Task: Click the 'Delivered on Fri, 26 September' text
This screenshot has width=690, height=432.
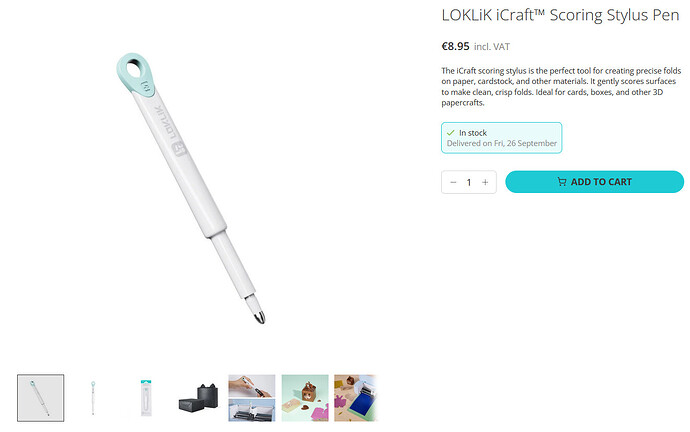Action: [502, 143]
